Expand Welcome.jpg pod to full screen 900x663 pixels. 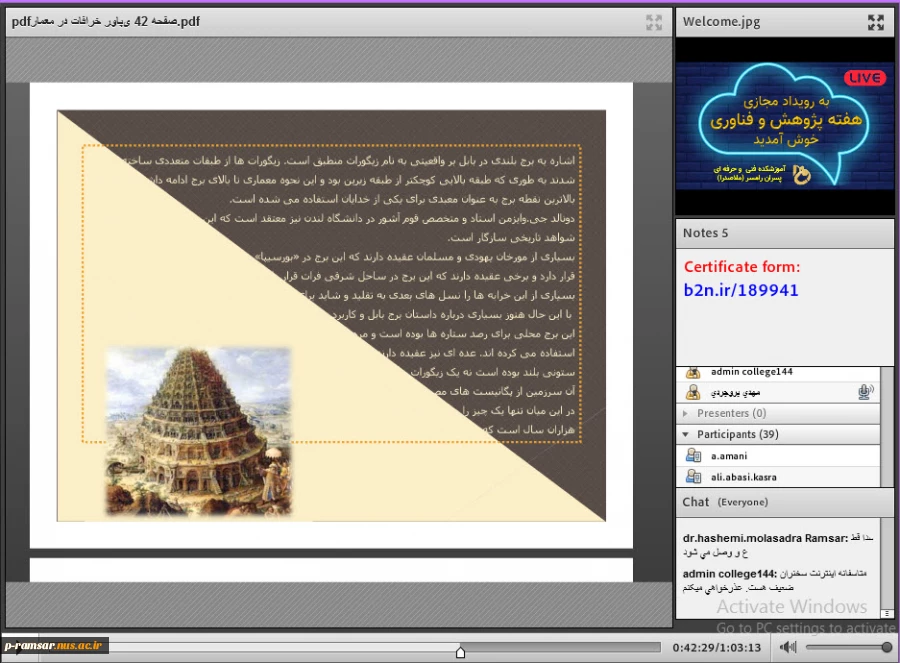[x=876, y=22]
